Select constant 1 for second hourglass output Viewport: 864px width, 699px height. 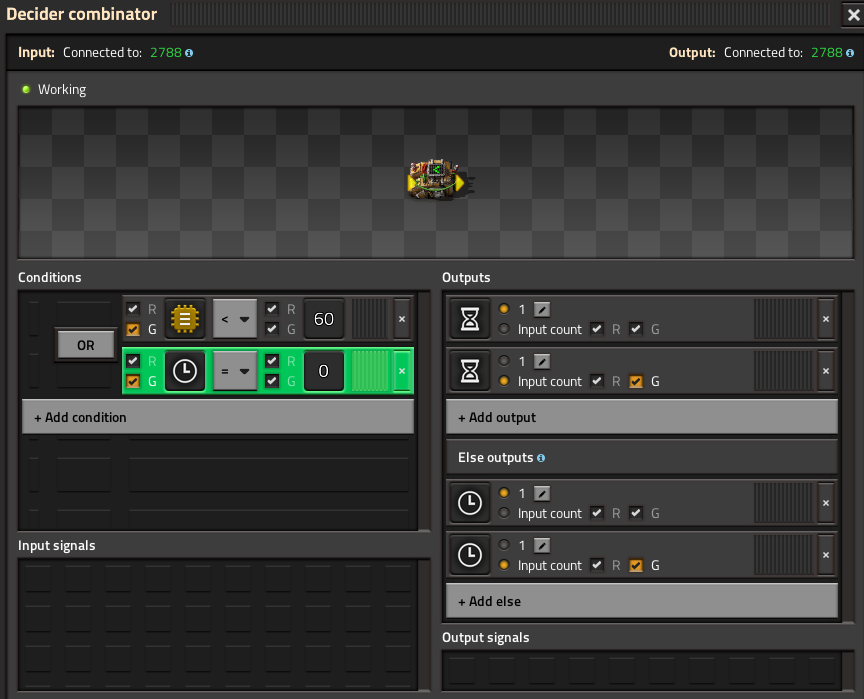pyautogui.click(x=504, y=361)
